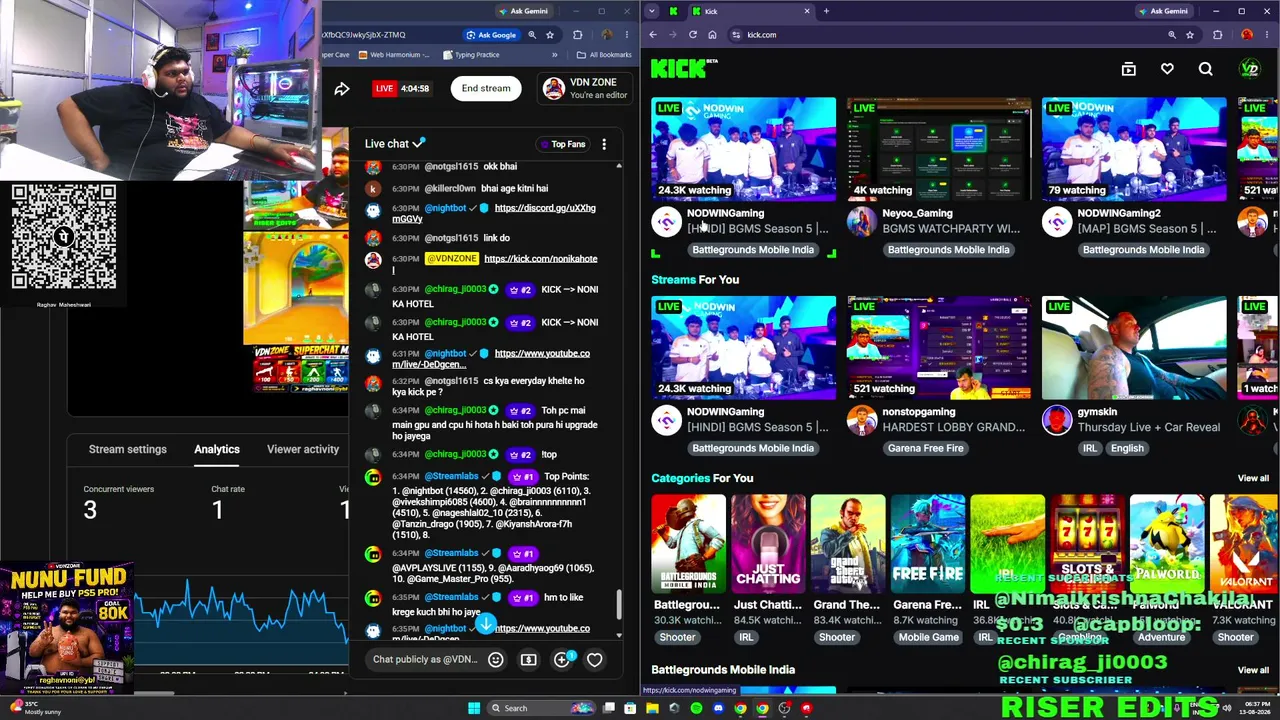Click the kick.com address bar
1280x720 pixels.
[945, 35]
